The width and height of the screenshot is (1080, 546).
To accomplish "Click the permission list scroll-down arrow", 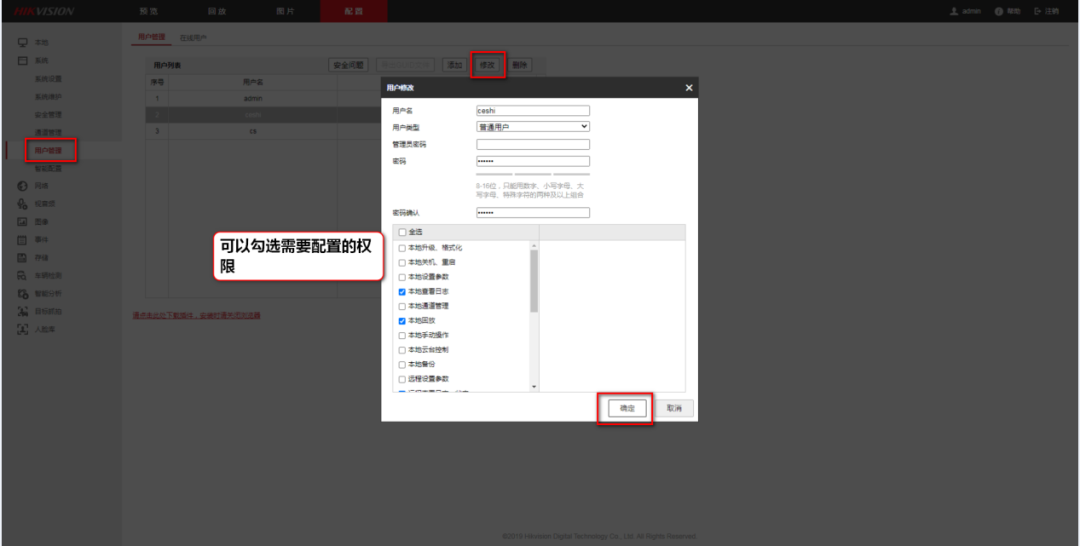I will (534, 387).
